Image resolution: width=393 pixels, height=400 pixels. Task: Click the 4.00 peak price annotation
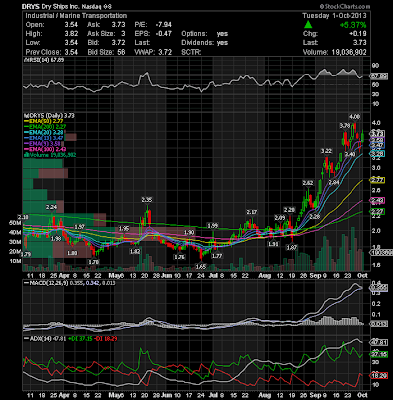(354, 117)
